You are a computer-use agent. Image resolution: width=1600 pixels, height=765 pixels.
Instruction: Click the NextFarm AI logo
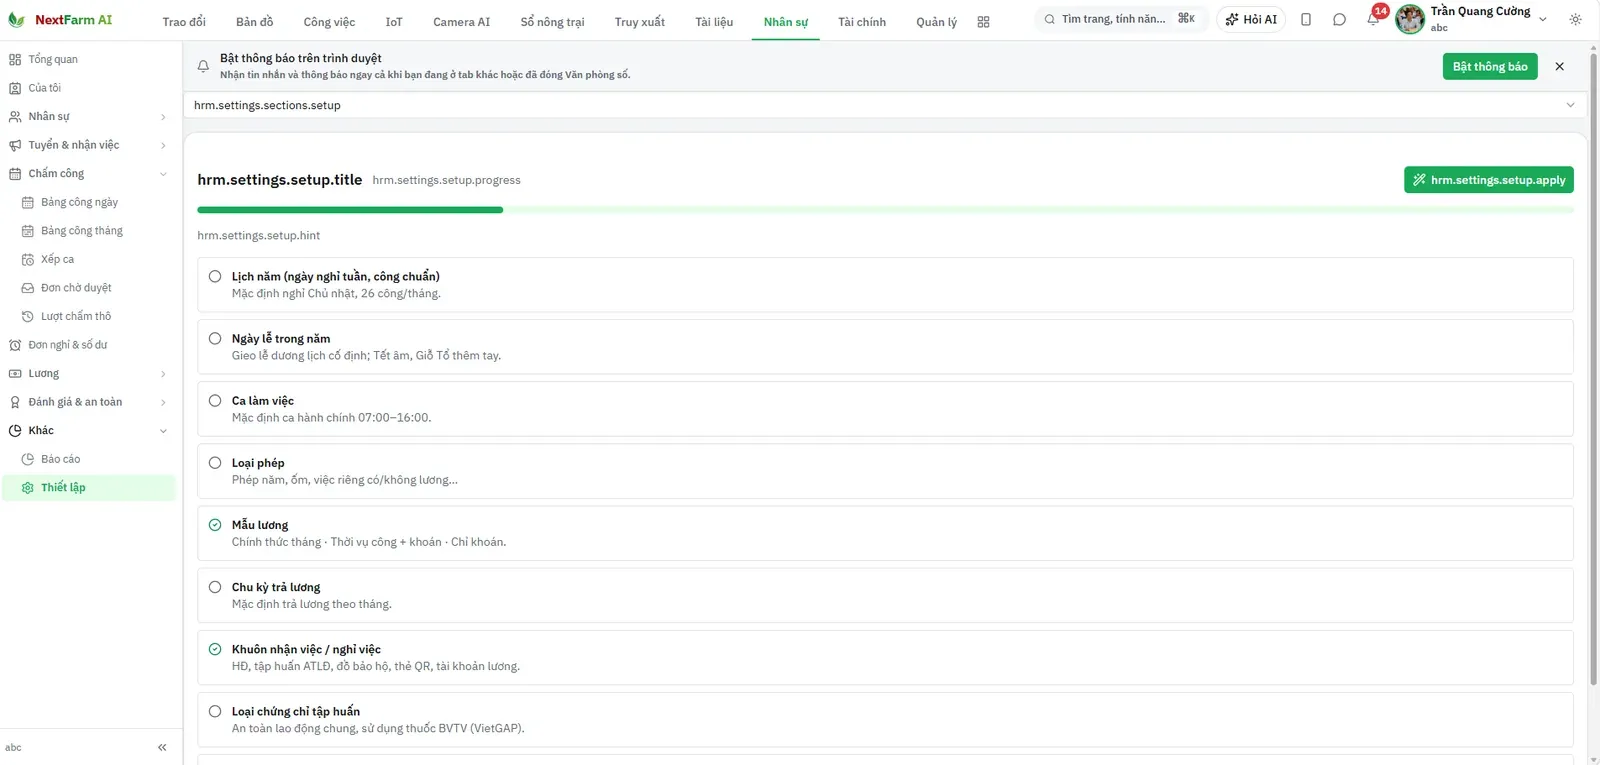click(x=60, y=20)
